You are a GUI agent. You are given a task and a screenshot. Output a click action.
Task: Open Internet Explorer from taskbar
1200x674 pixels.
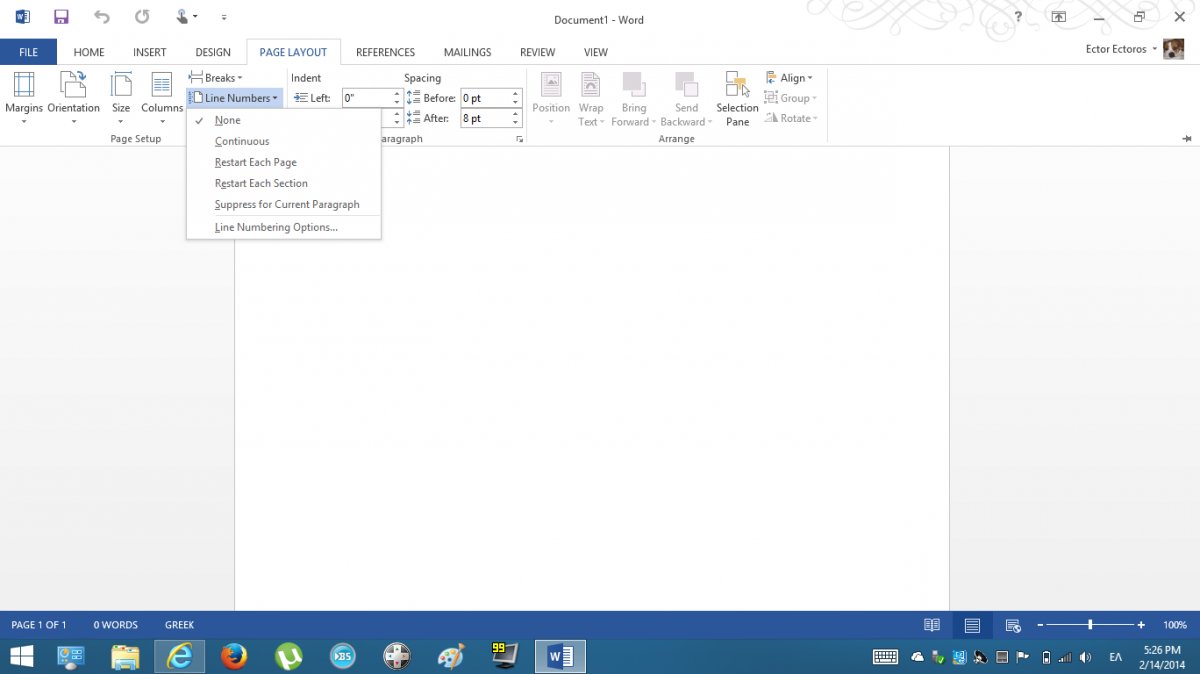point(180,656)
